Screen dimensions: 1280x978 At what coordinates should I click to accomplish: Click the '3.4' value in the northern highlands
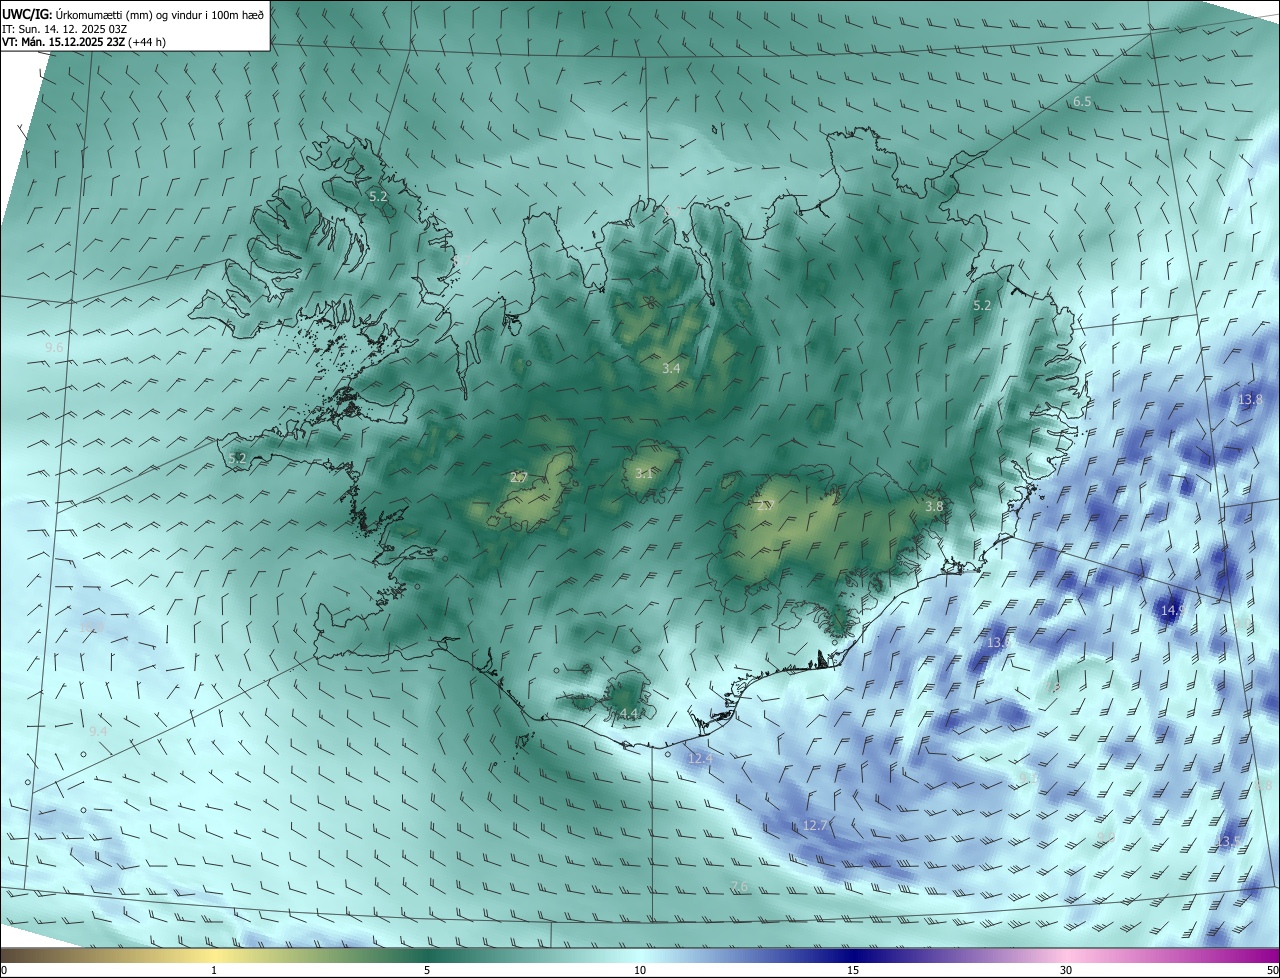click(671, 369)
